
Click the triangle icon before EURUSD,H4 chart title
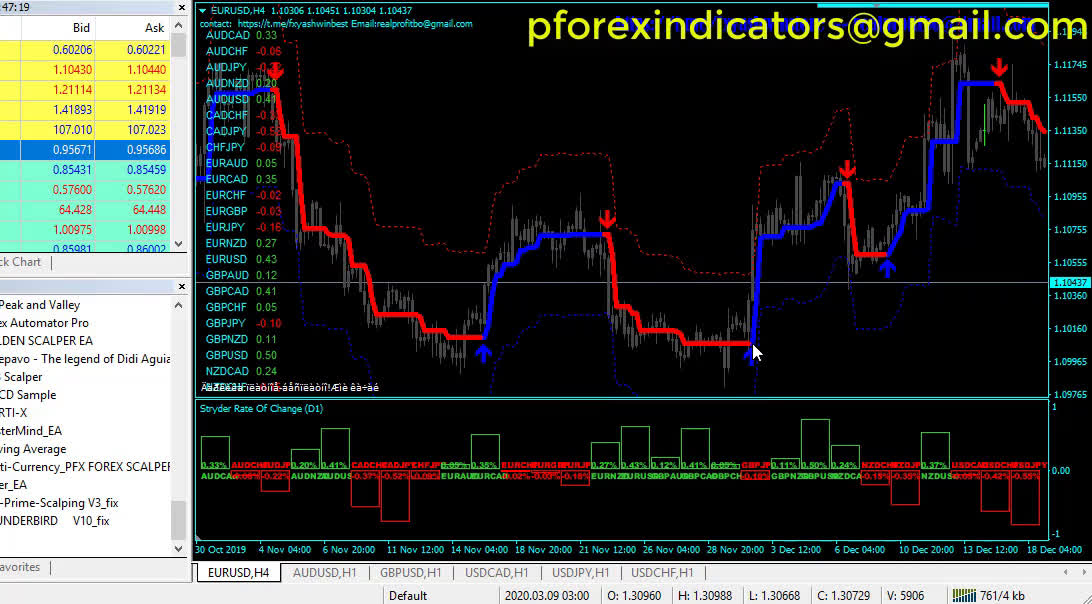tap(203, 10)
